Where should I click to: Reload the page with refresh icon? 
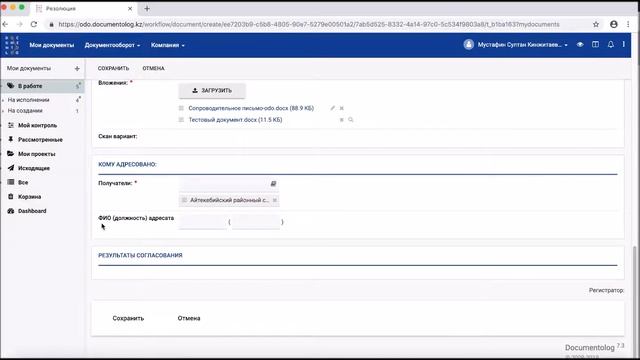[34, 24]
